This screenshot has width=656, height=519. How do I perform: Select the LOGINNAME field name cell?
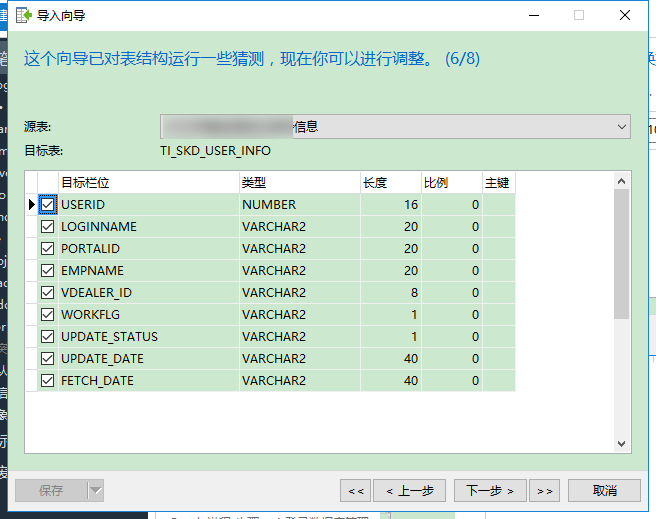click(x=149, y=227)
